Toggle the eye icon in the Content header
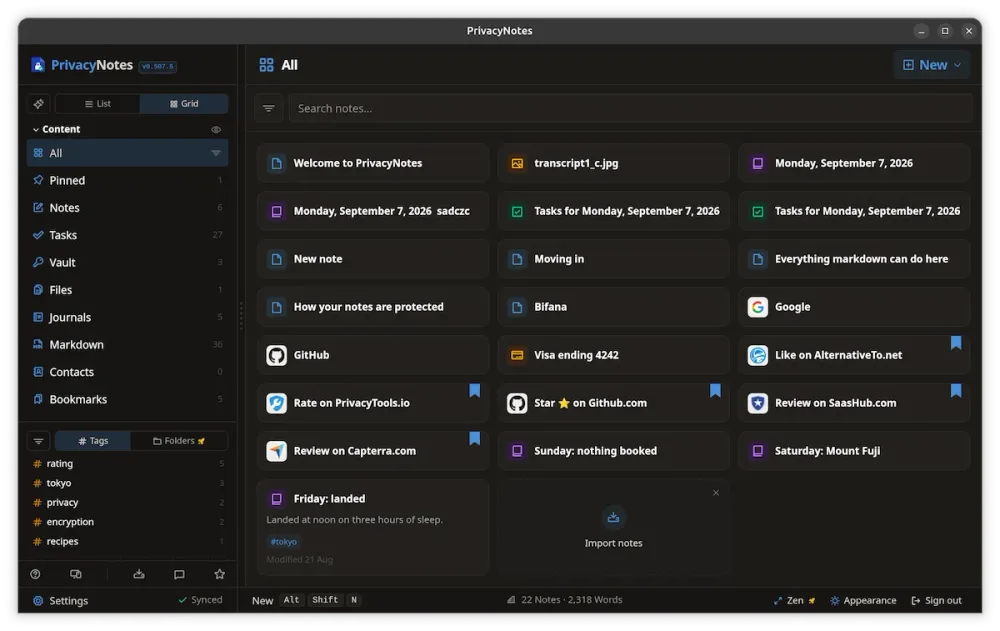This screenshot has width=1000, height=631. click(216, 130)
